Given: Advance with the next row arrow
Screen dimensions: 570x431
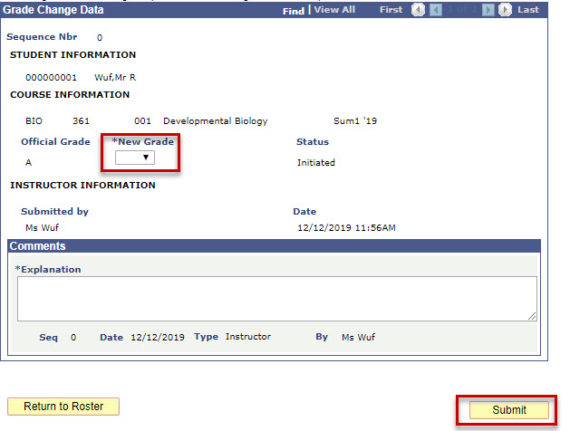Looking at the screenshot, I should pos(488,10).
